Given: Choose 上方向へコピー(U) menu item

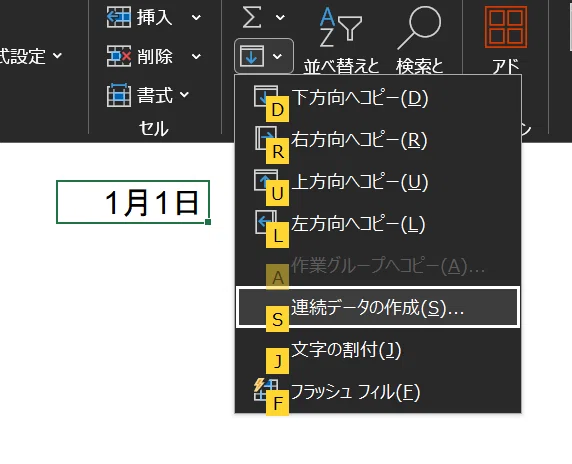Looking at the screenshot, I should (378, 182).
